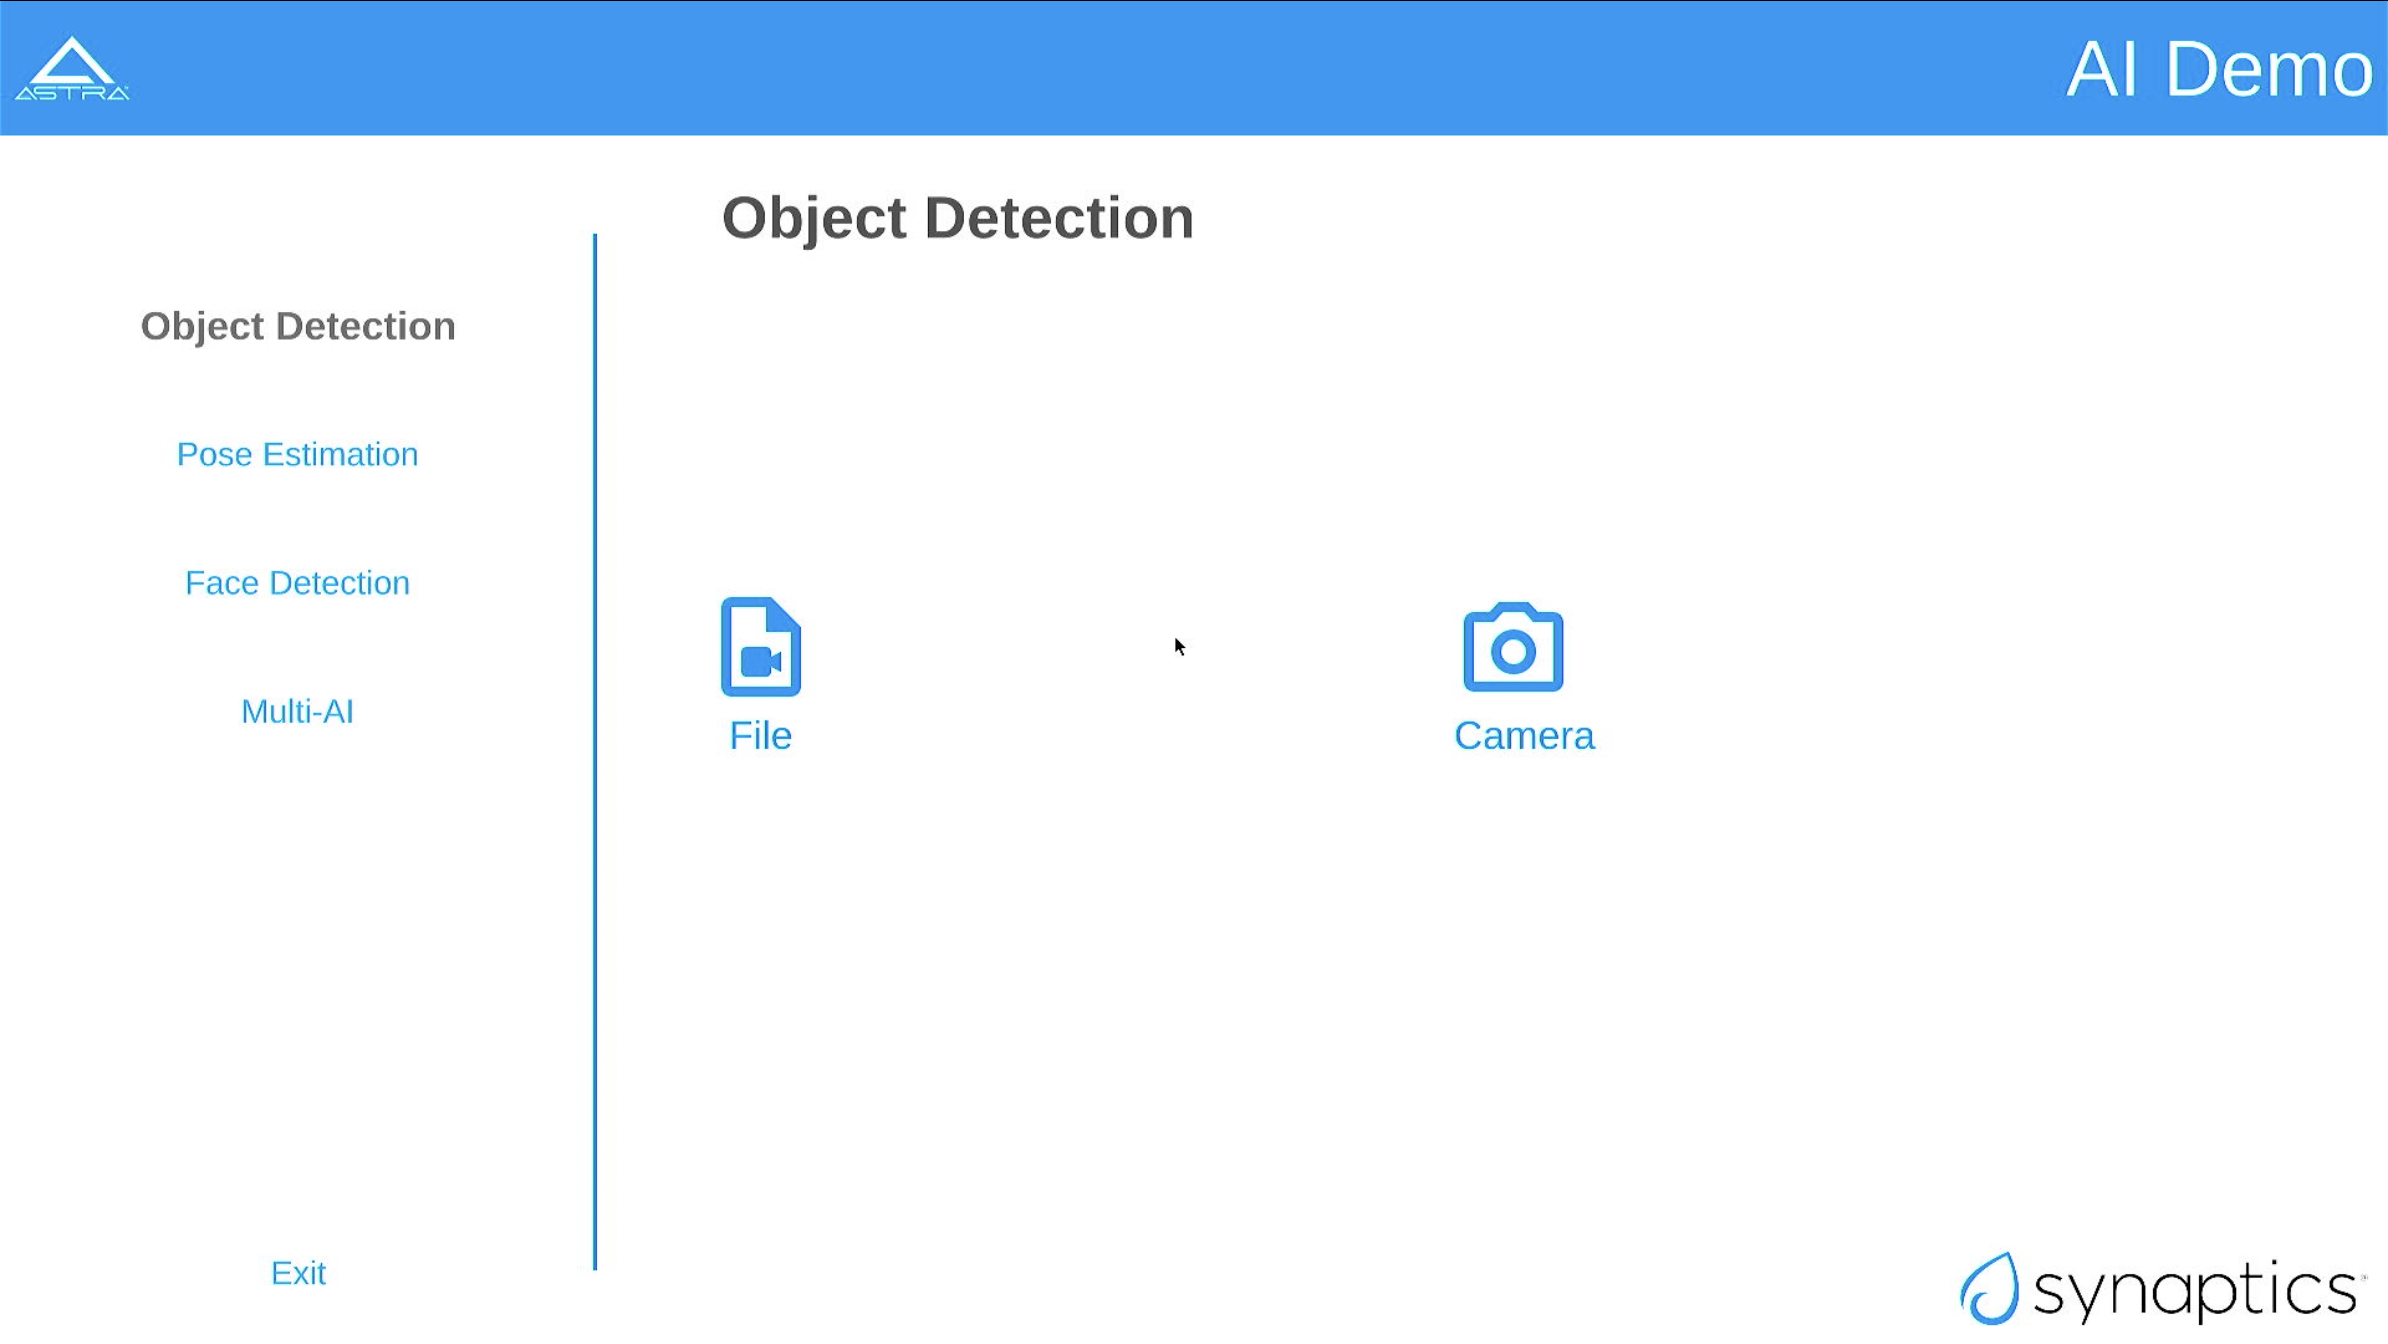Image resolution: width=2388 pixels, height=1344 pixels.
Task: Exit the AI Demo application
Action: pyautogui.click(x=297, y=1272)
